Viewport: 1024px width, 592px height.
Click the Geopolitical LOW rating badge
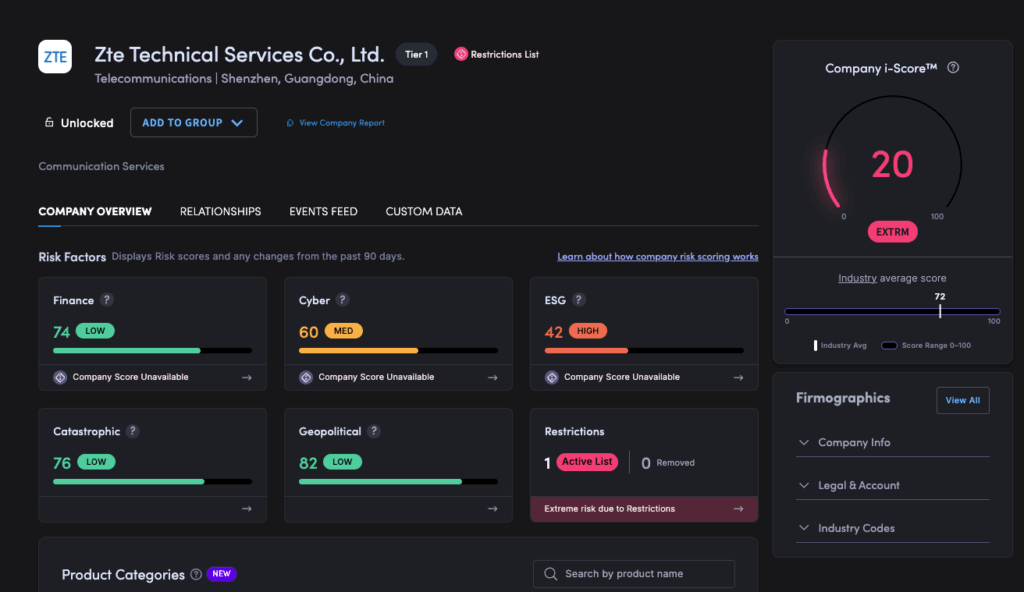(x=342, y=462)
